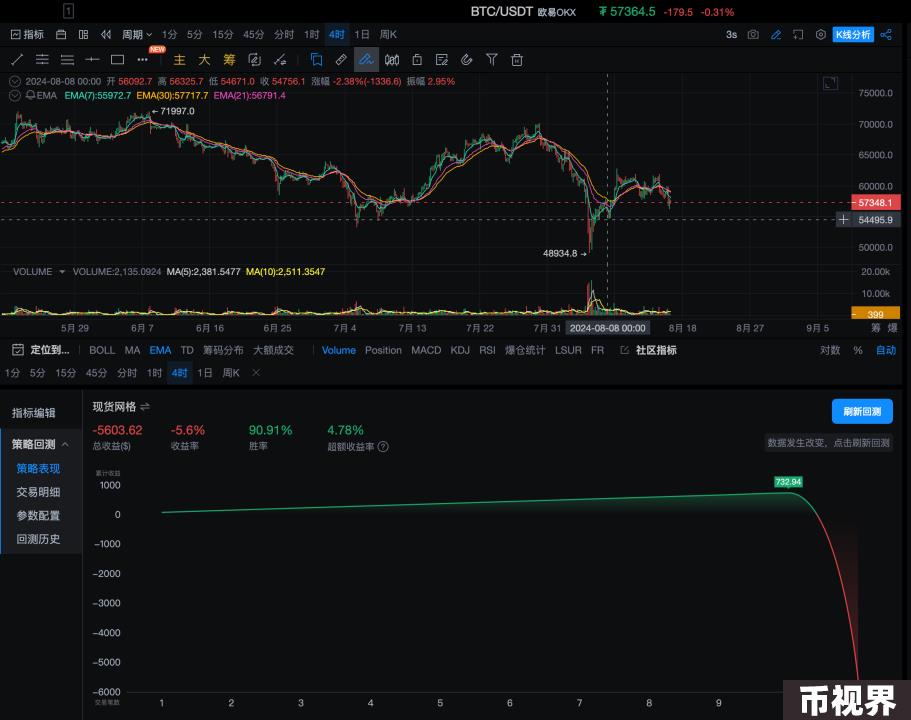
Task: Click the rewind replay icon
Action: coord(106,34)
